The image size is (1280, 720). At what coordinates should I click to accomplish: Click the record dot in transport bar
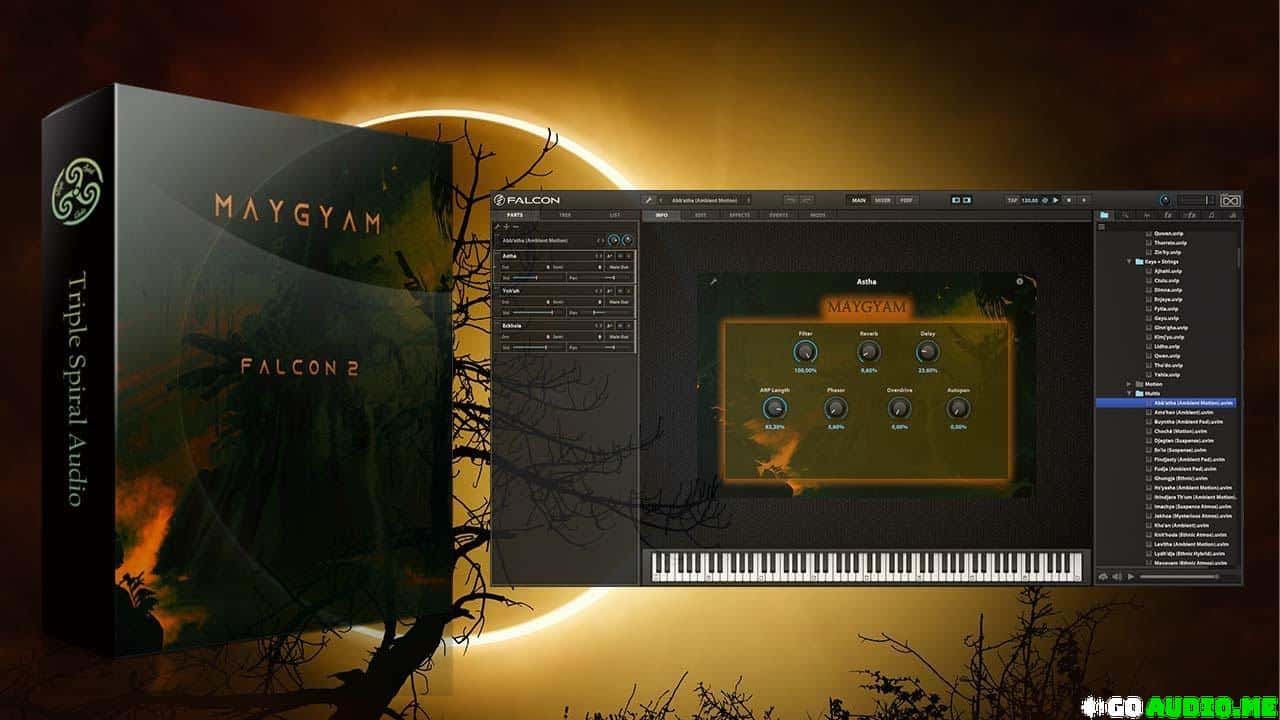pyautogui.click(x=1084, y=200)
